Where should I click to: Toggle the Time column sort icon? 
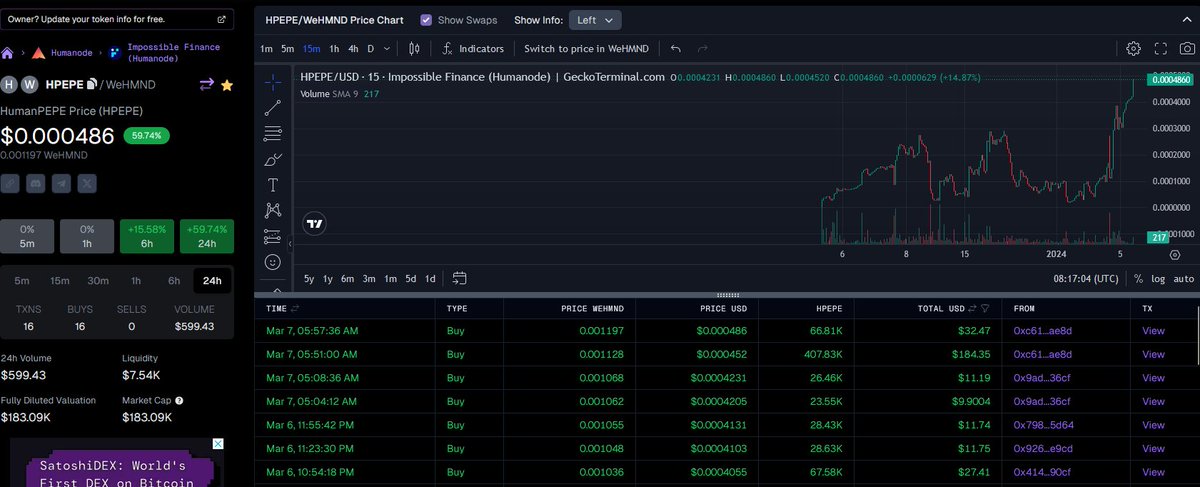tap(296, 308)
